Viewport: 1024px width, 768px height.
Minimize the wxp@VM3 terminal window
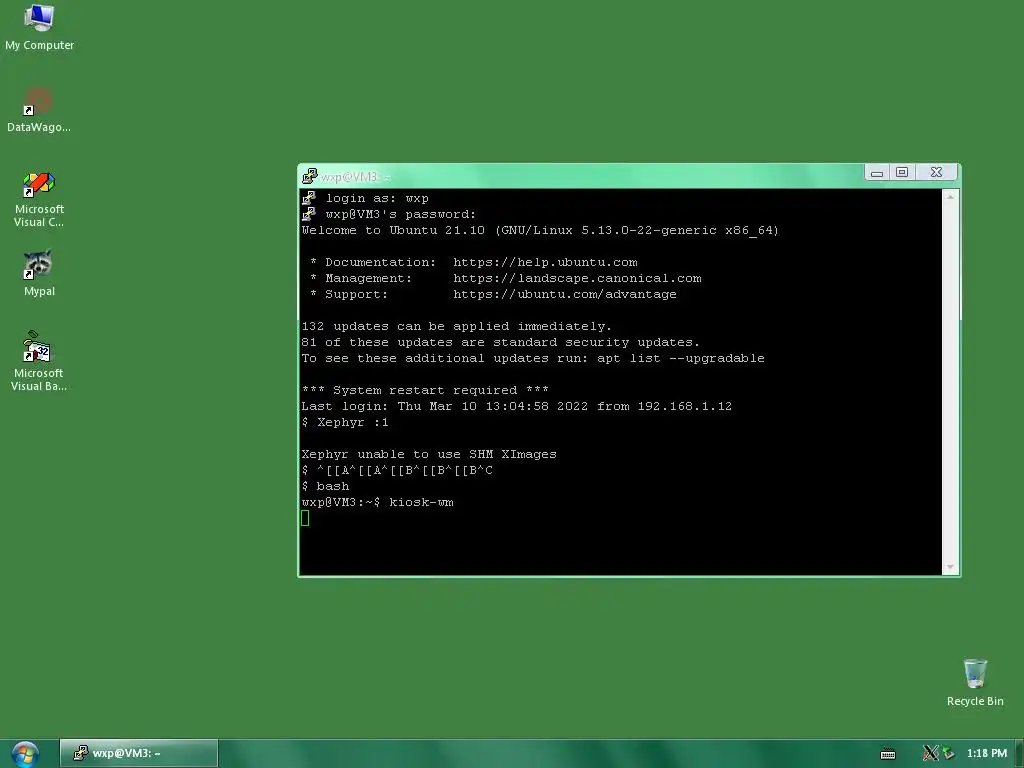coord(877,172)
